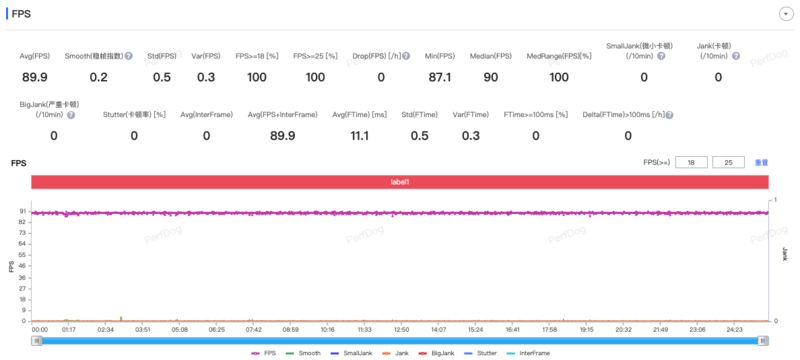Image resolution: width=800 pixels, height=360 pixels.
Task: Collapse the FPS panel with round chevron
Action: (785, 14)
